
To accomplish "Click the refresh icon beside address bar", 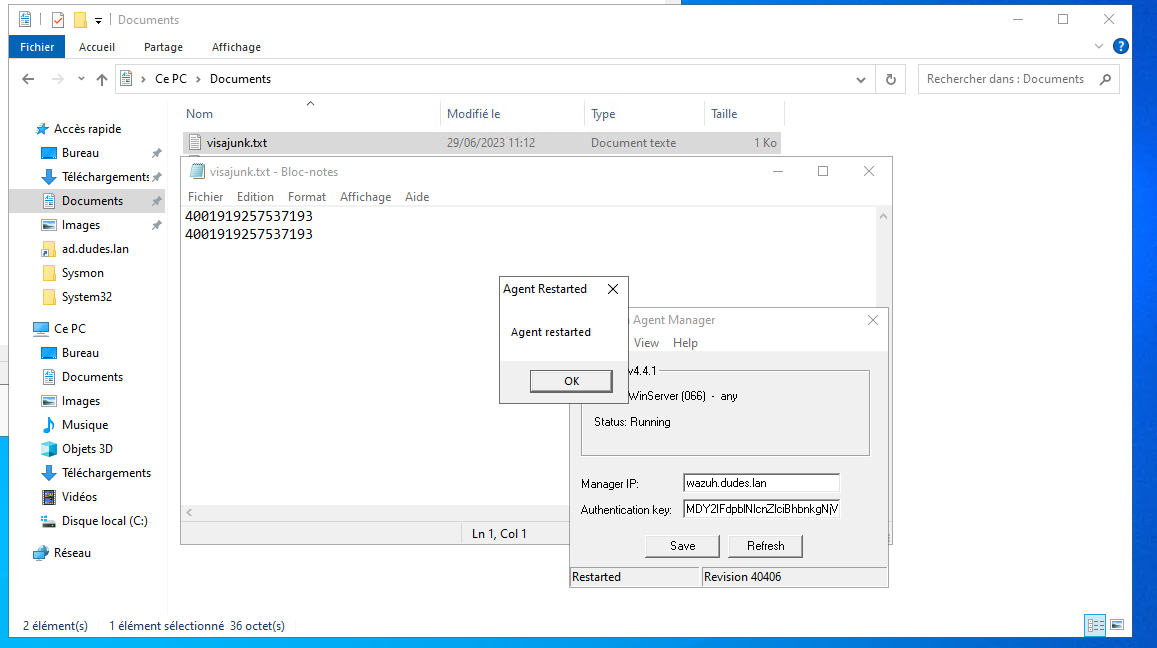I will point(890,79).
